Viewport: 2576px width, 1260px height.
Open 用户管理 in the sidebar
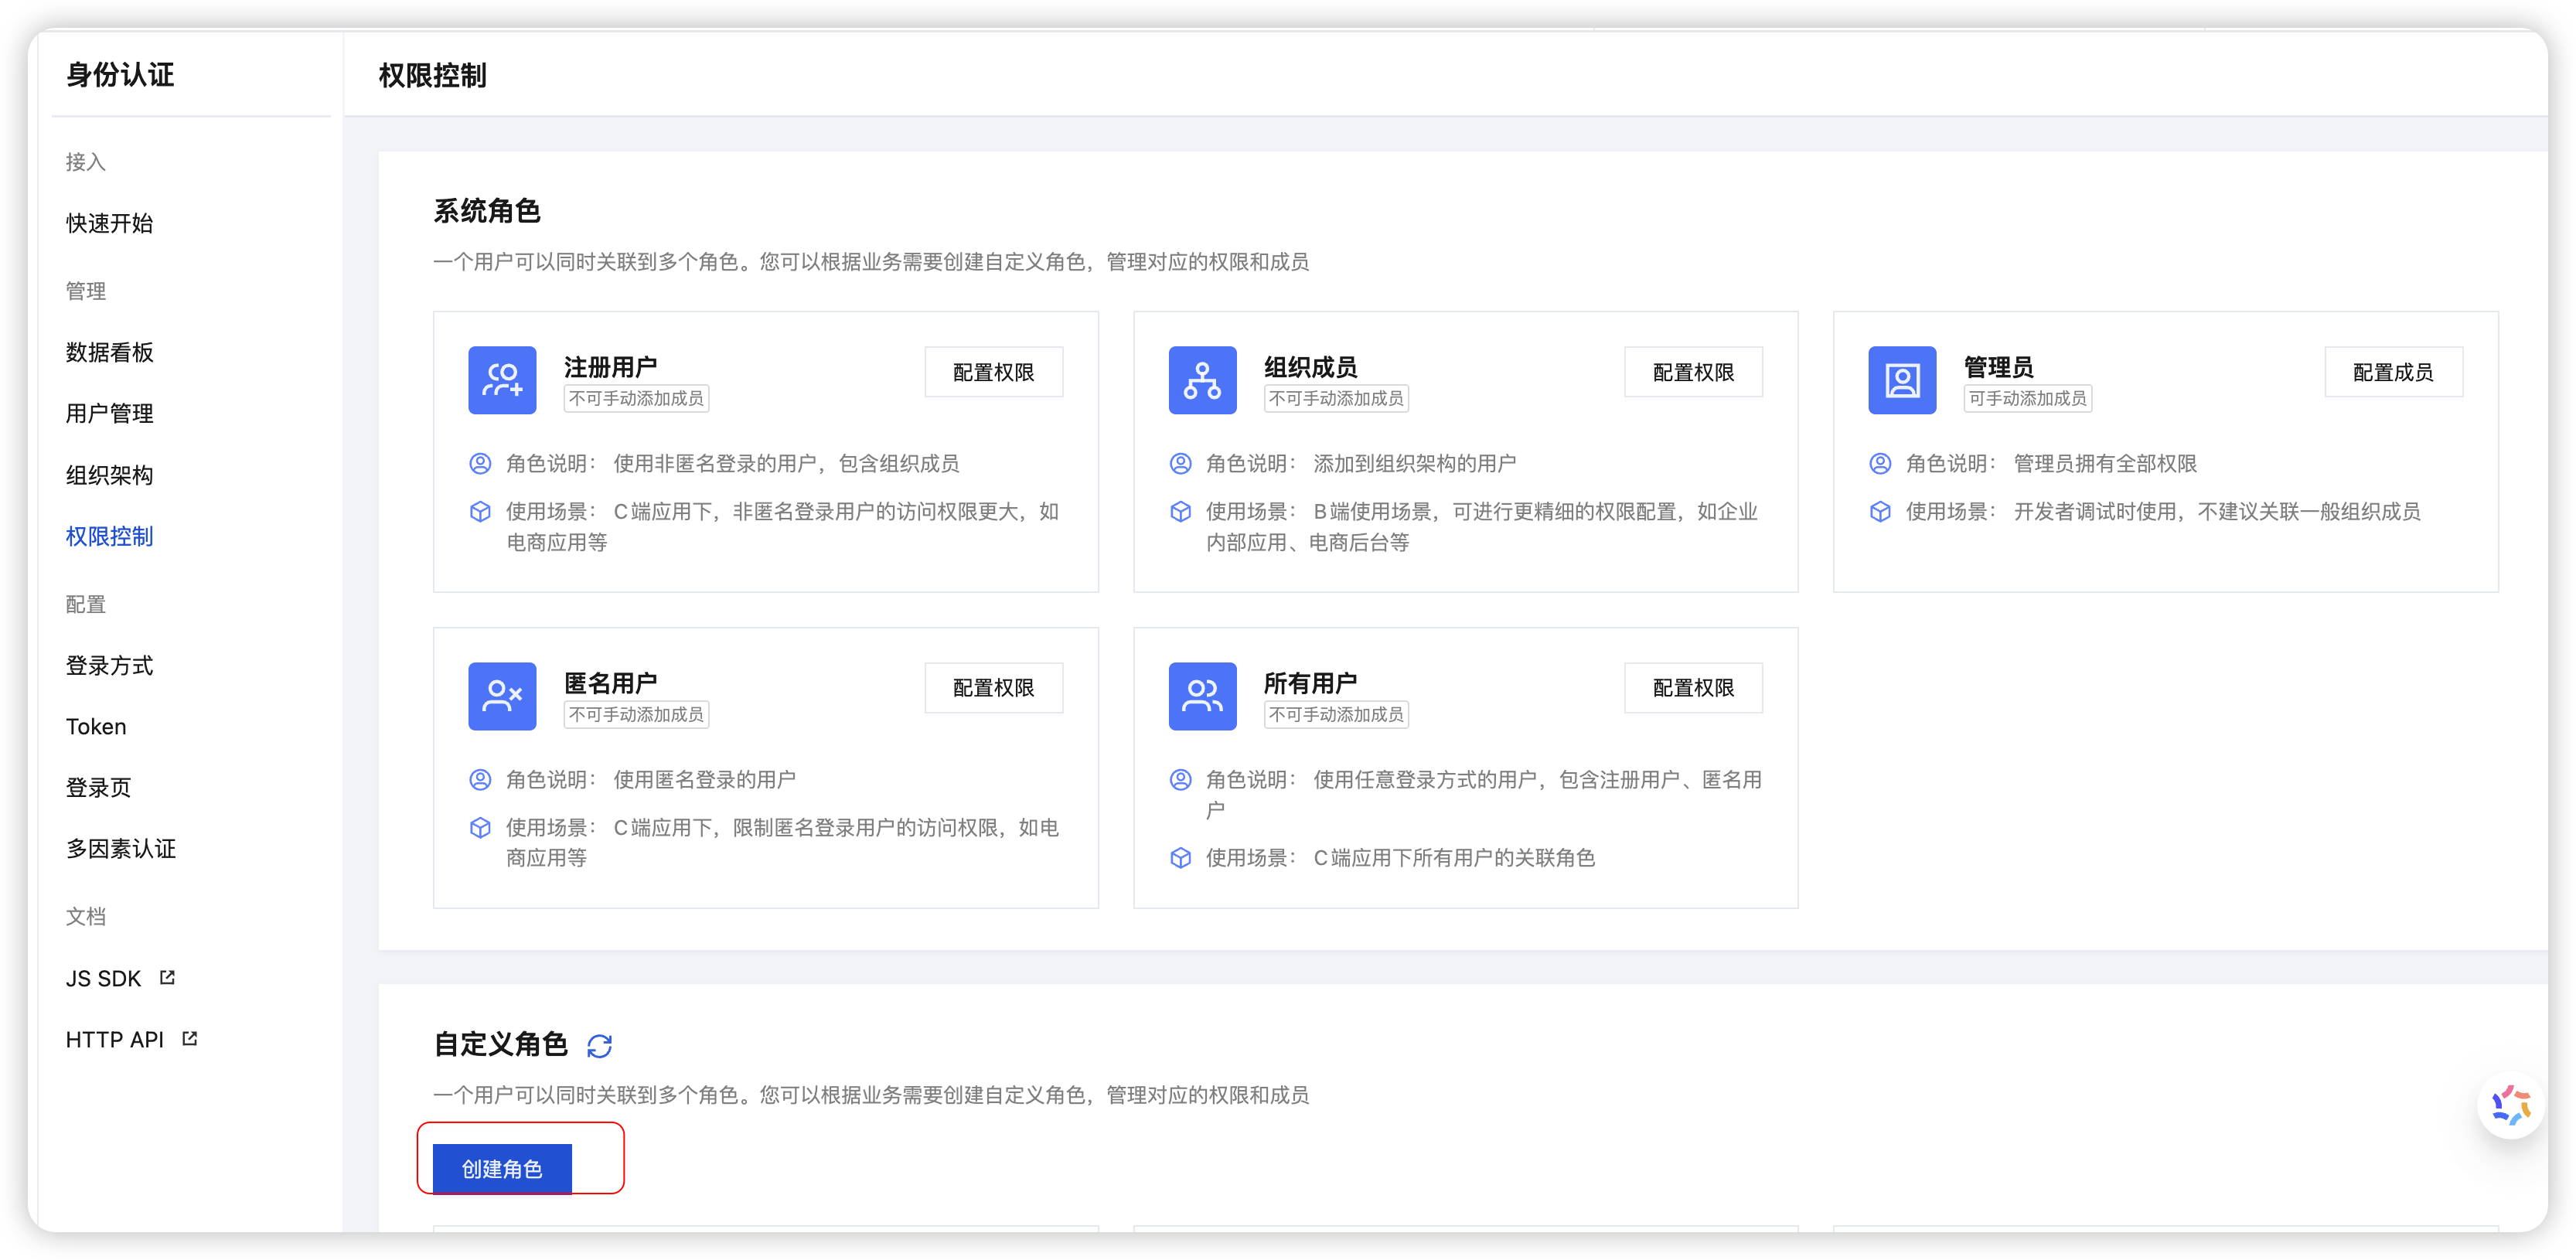coord(108,413)
